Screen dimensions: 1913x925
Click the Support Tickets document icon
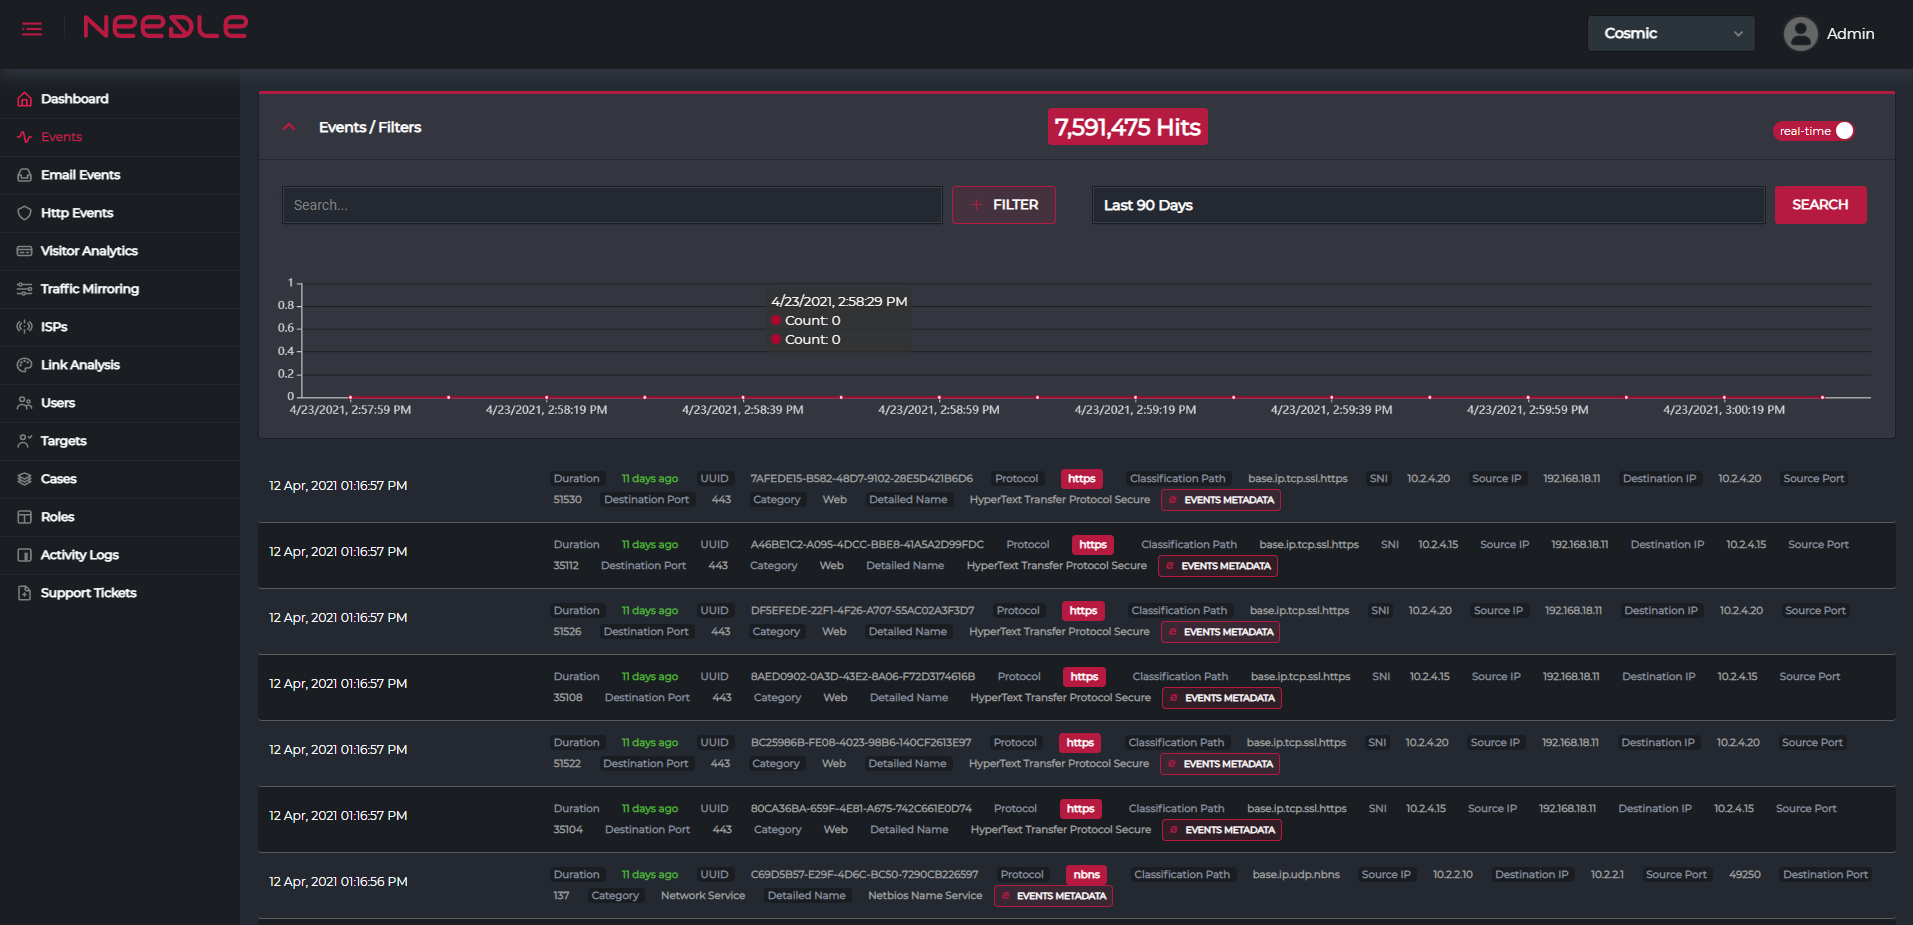(x=24, y=593)
